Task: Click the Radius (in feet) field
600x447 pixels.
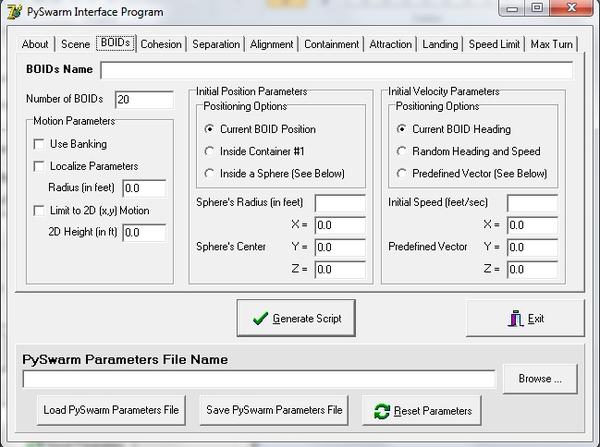Action: [144, 188]
